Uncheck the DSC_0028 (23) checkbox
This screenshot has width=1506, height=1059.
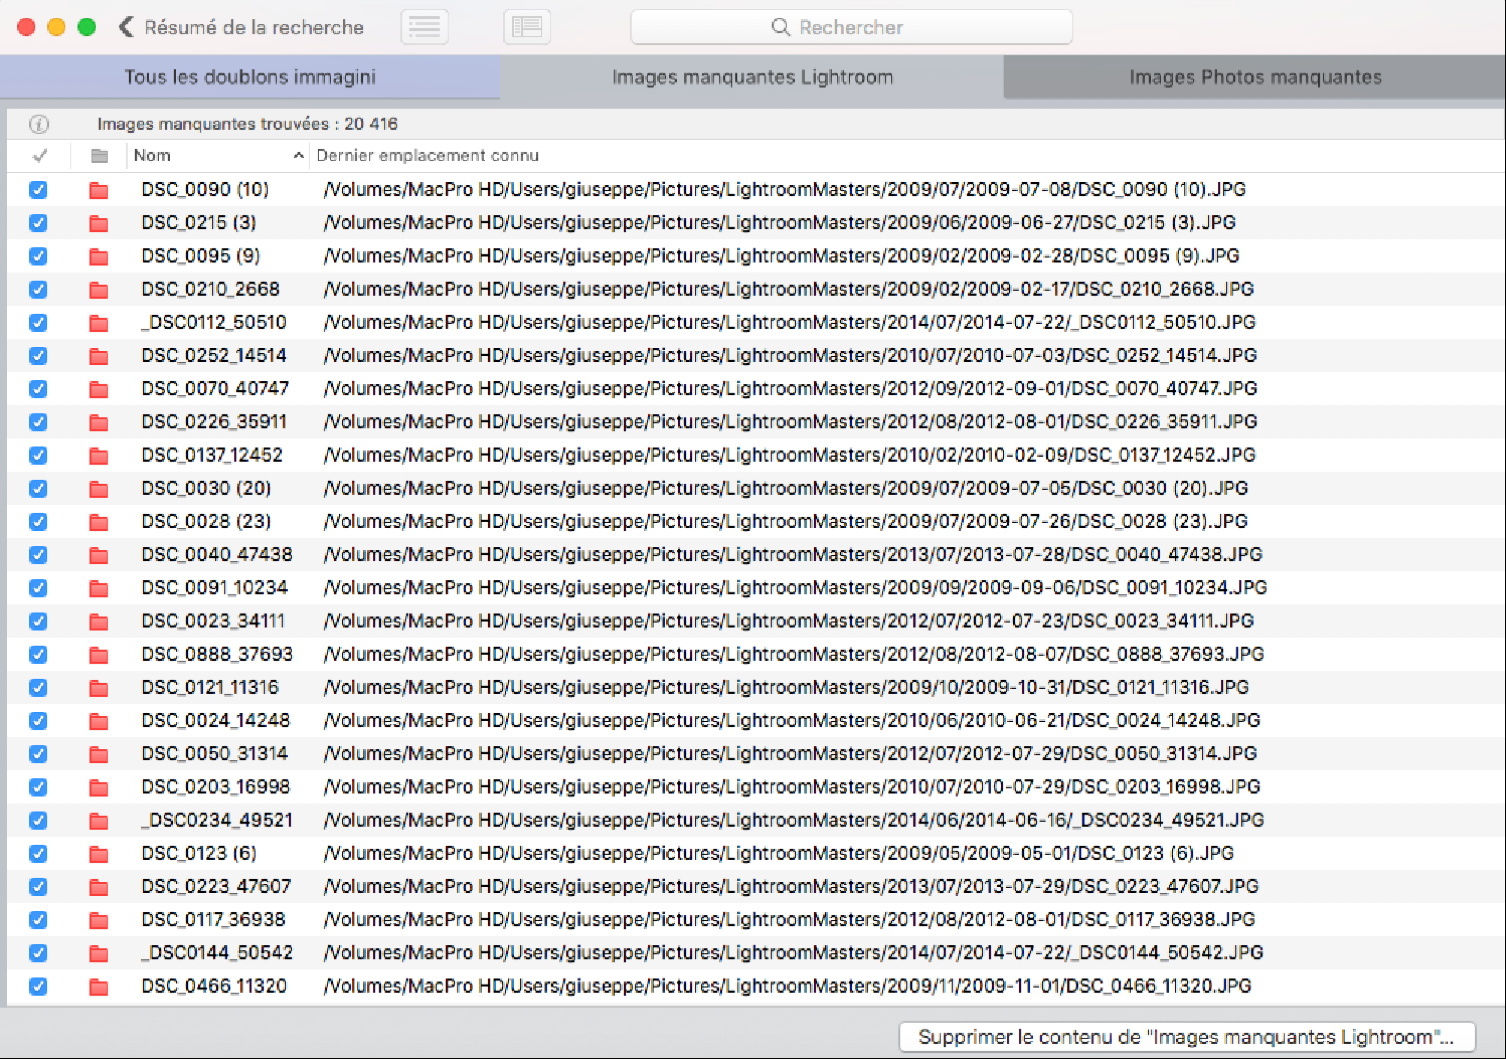pos(38,522)
